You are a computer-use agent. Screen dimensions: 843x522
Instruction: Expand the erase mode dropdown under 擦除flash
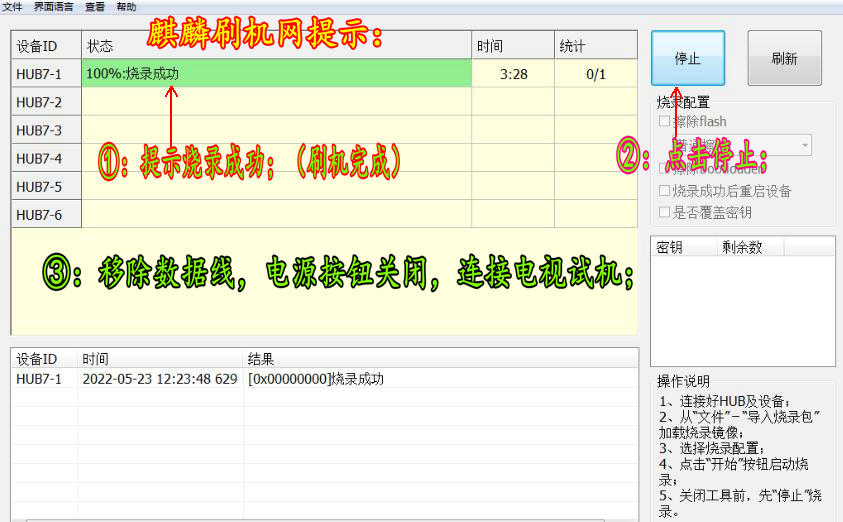[x=803, y=146]
